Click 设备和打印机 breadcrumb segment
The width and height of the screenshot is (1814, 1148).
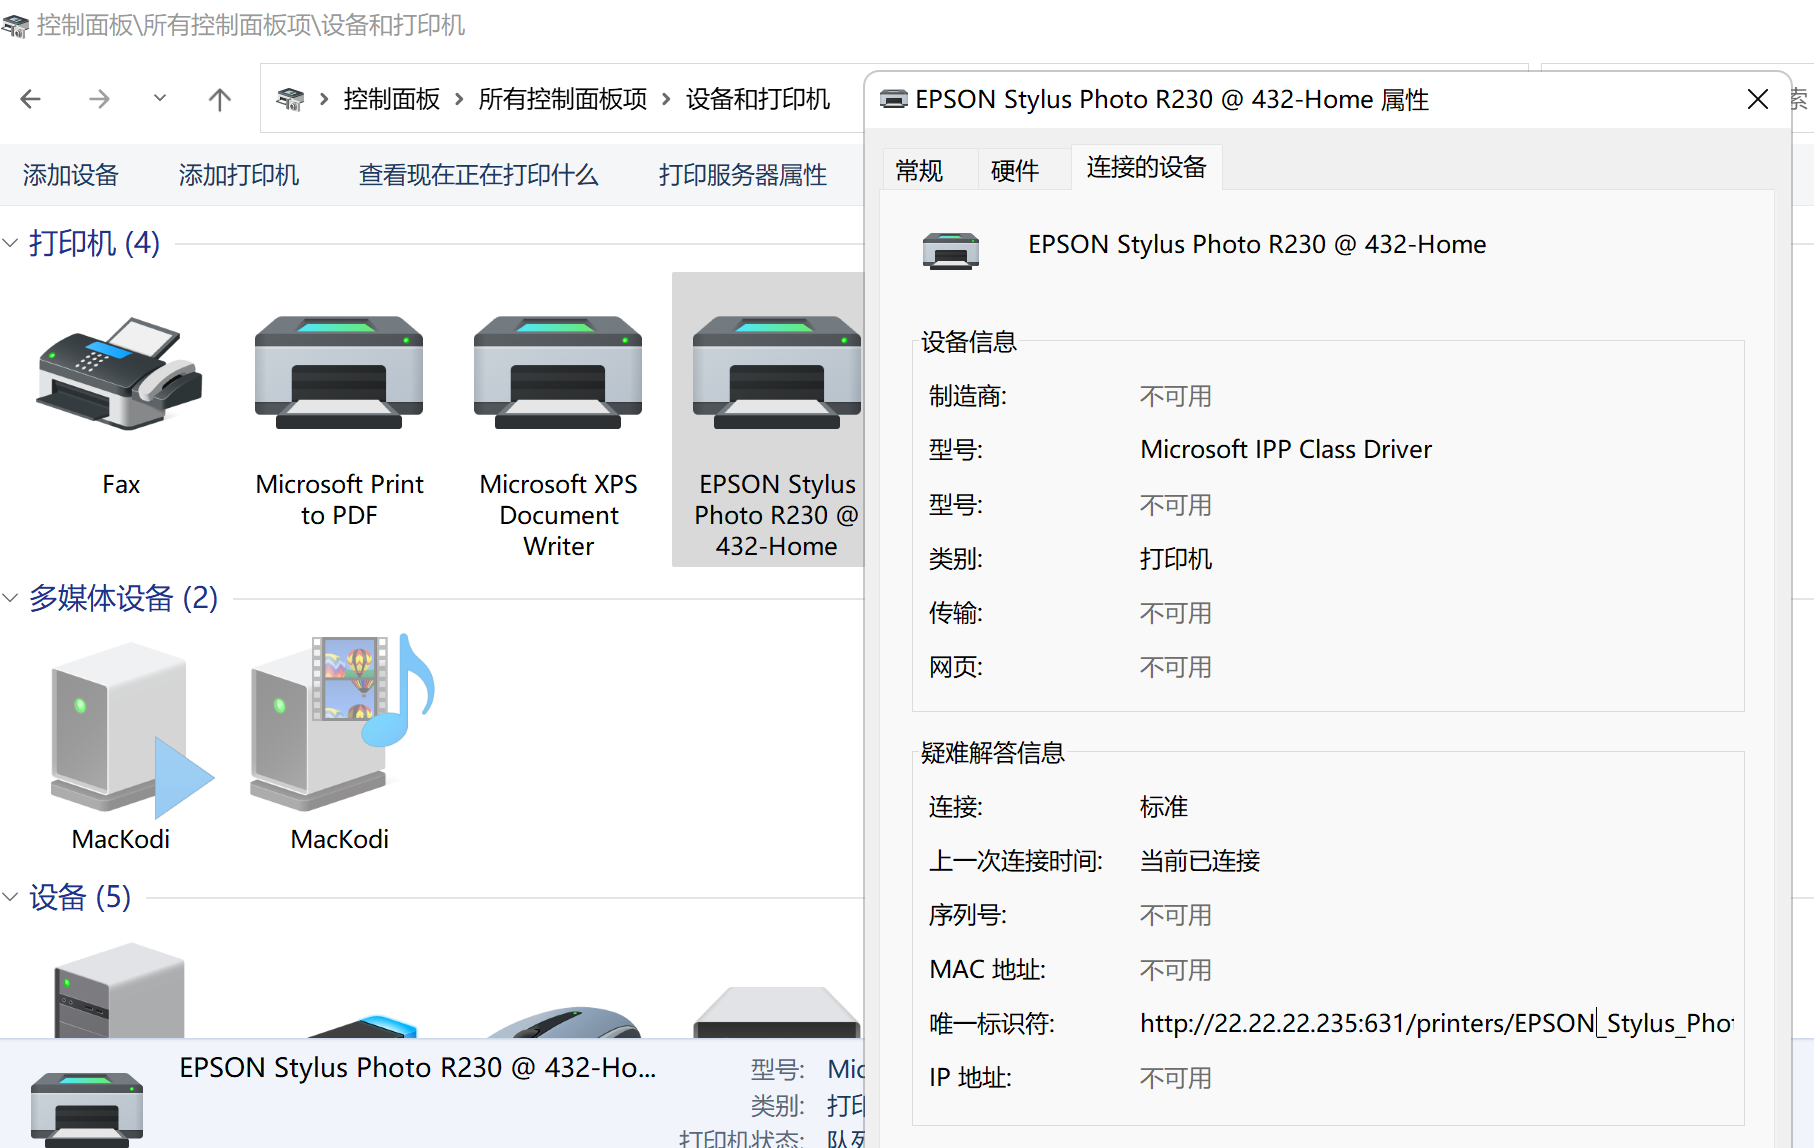pyautogui.click(x=758, y=99)
